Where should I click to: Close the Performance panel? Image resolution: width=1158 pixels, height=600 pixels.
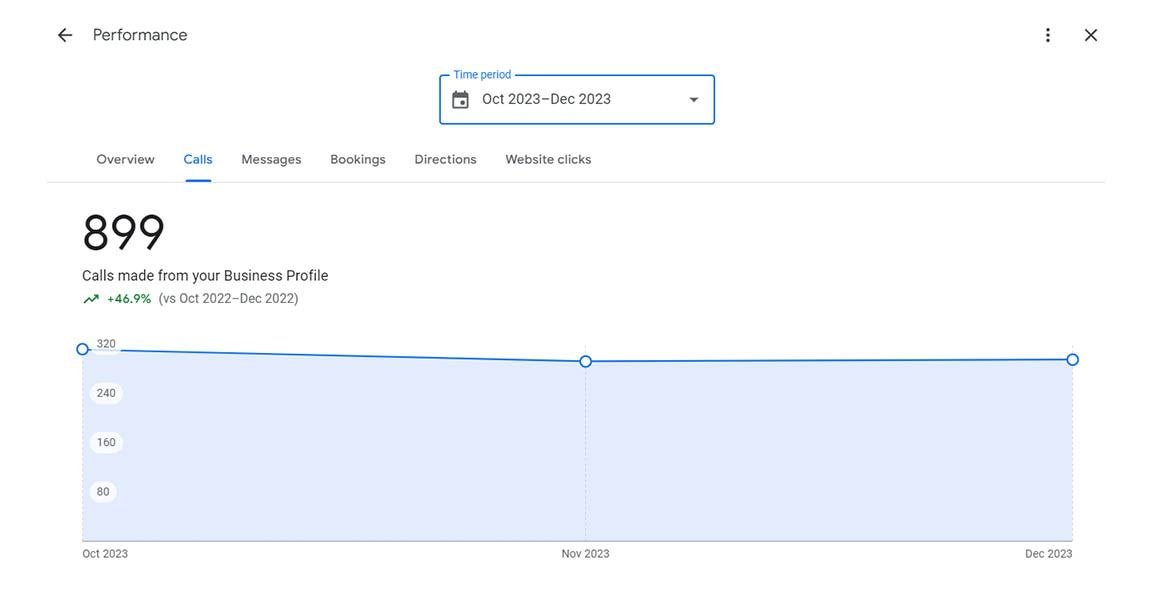pyautogui.click(x=1091, y=35)
